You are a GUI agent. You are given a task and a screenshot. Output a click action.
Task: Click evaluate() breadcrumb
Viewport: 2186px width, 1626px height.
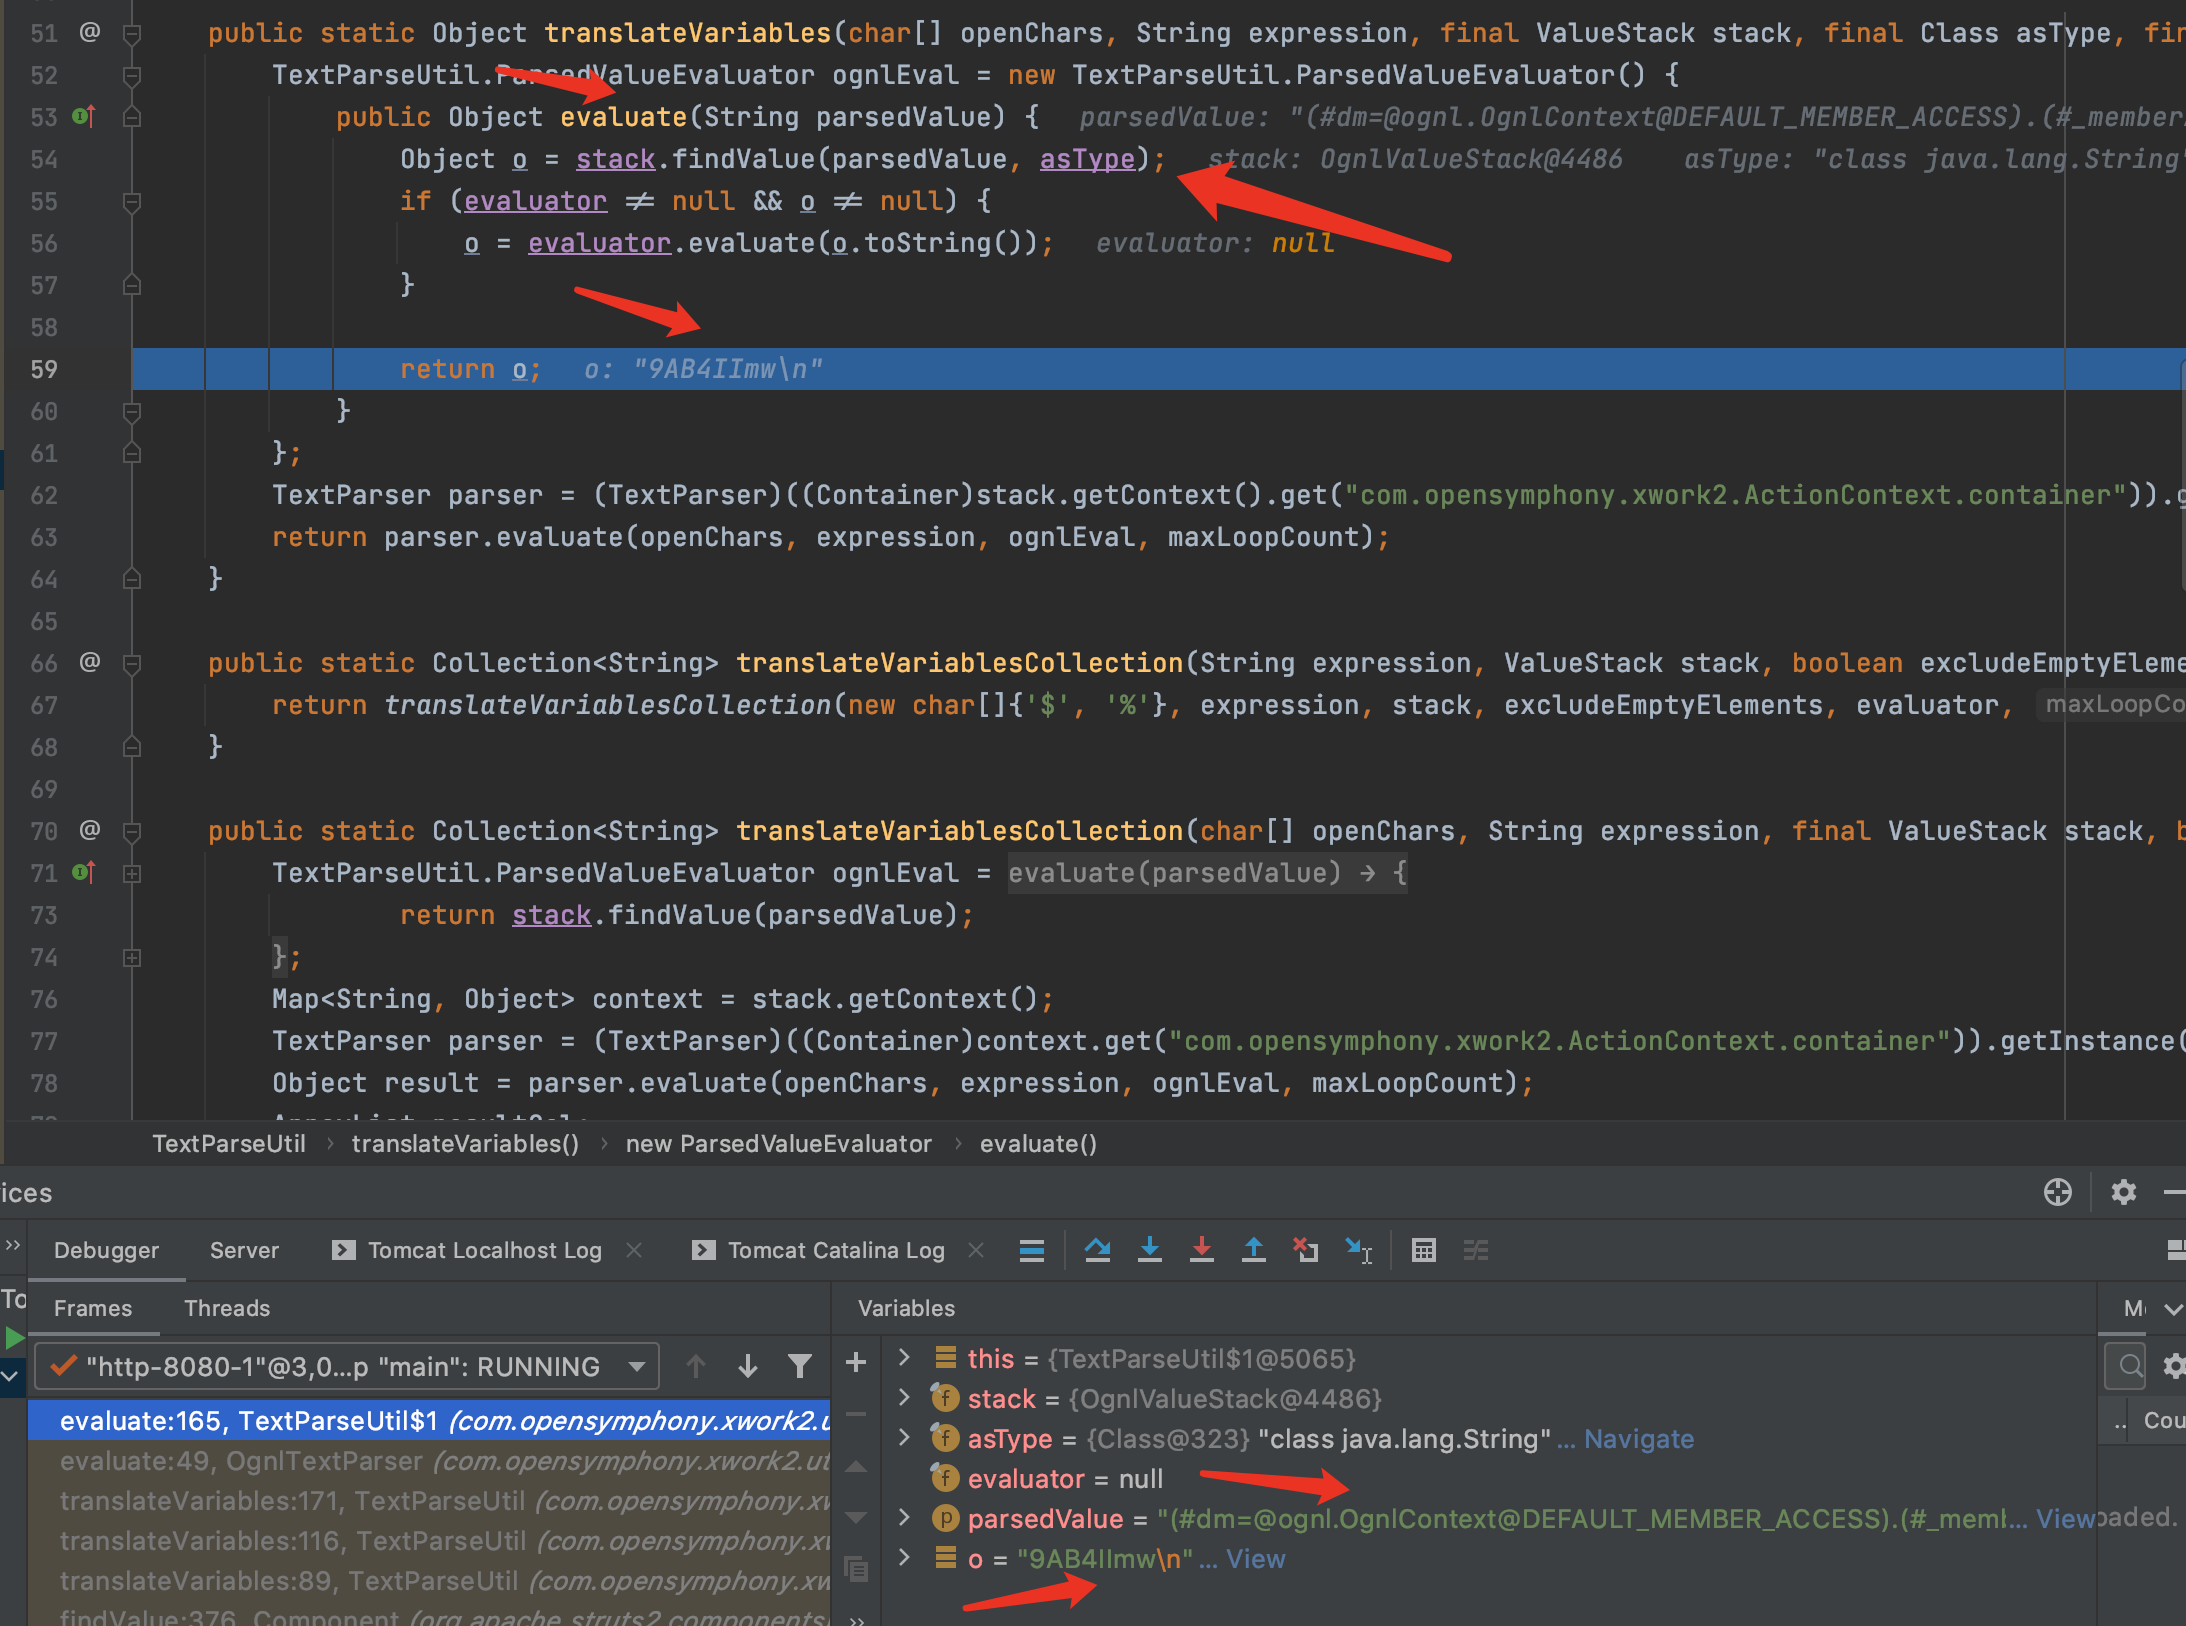(x=1038, y=1143)
